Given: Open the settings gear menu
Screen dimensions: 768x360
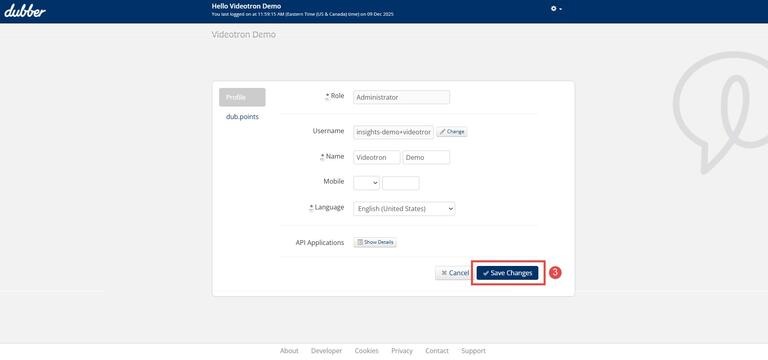Looking at the screenshot, I should pyautogui.click(x=556, y=9).
